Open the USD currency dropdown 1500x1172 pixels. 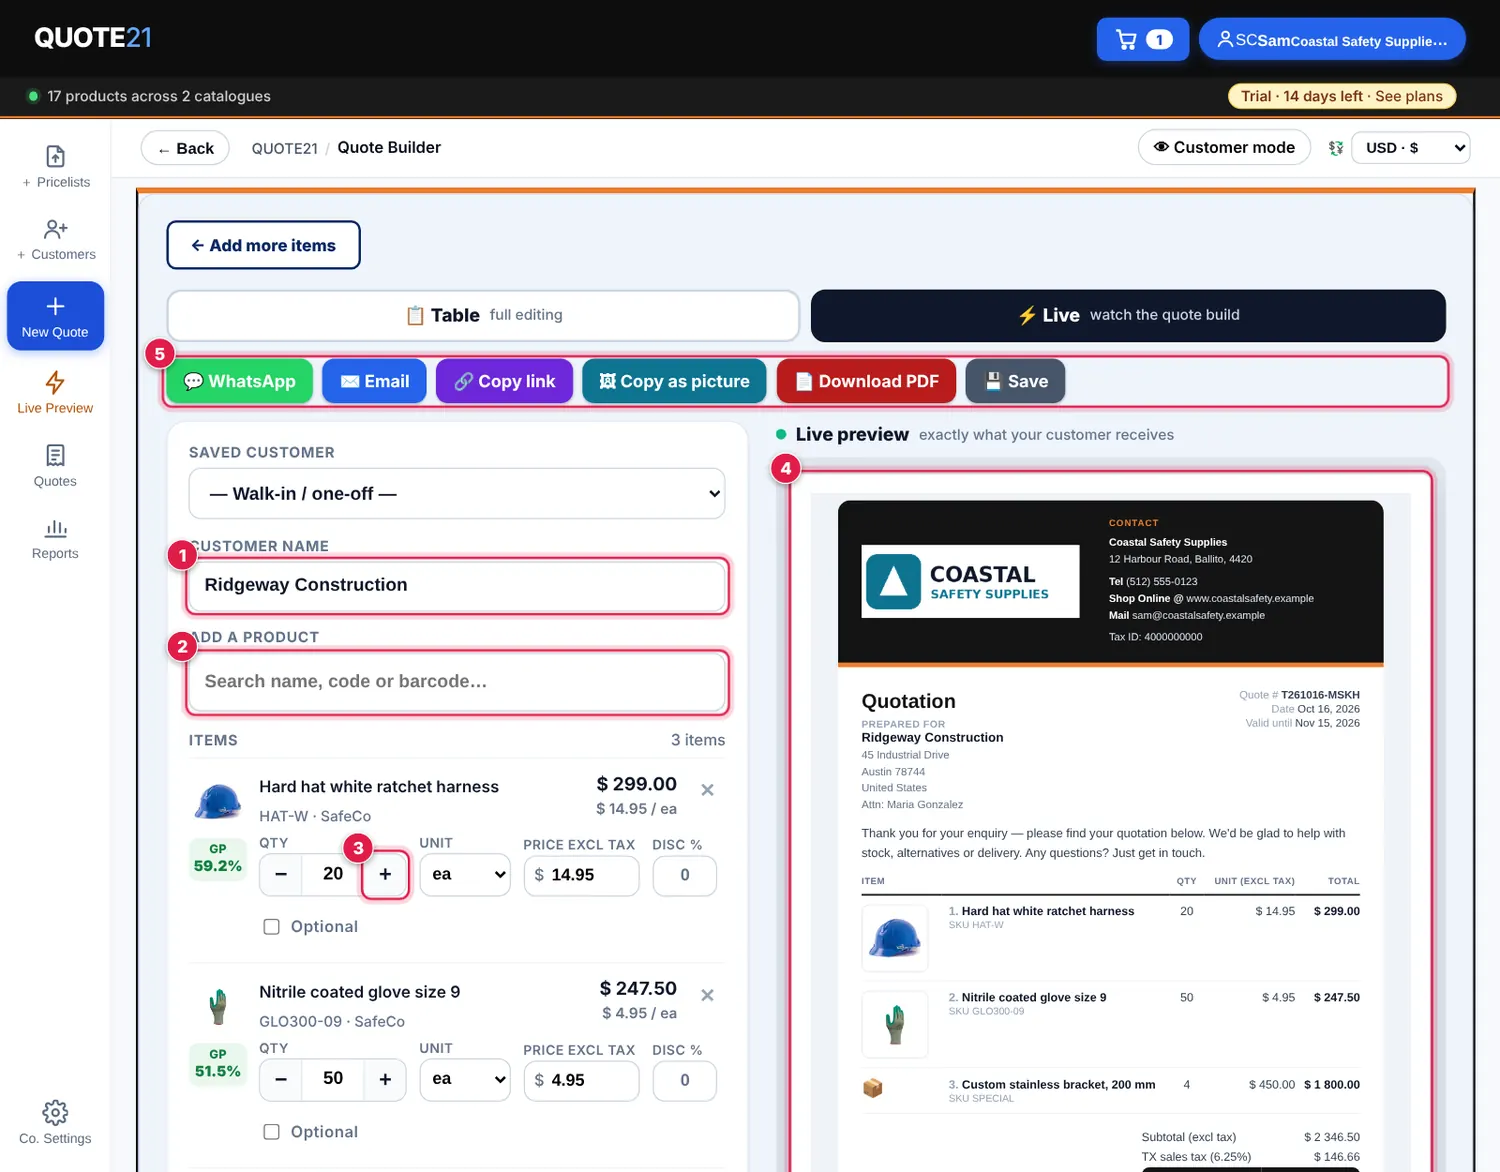point(1411,148)
